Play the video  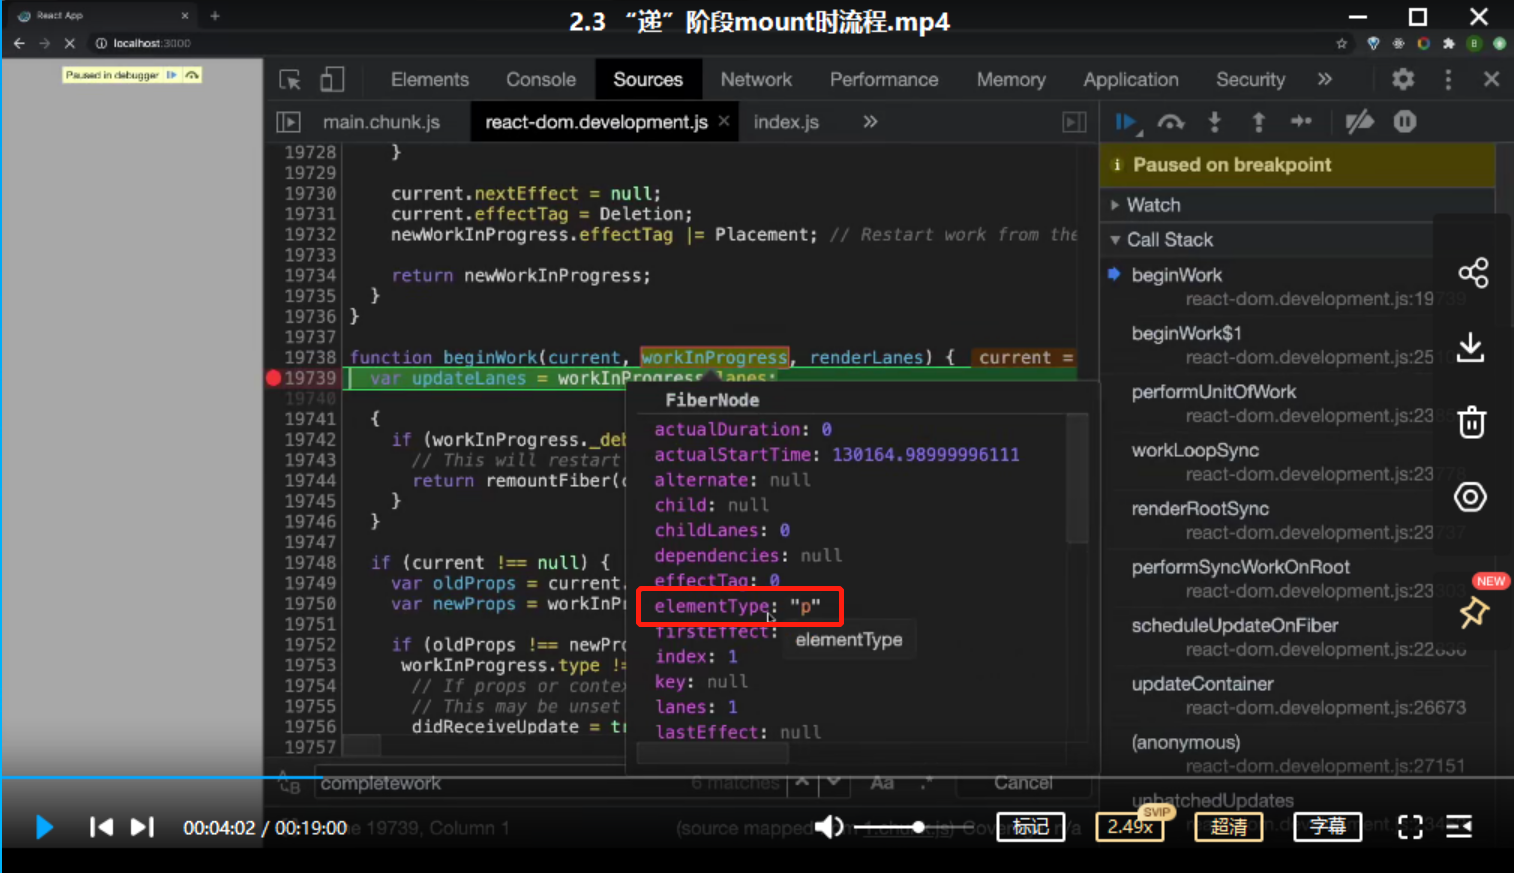pyautogui.click(x=44, y=827)
